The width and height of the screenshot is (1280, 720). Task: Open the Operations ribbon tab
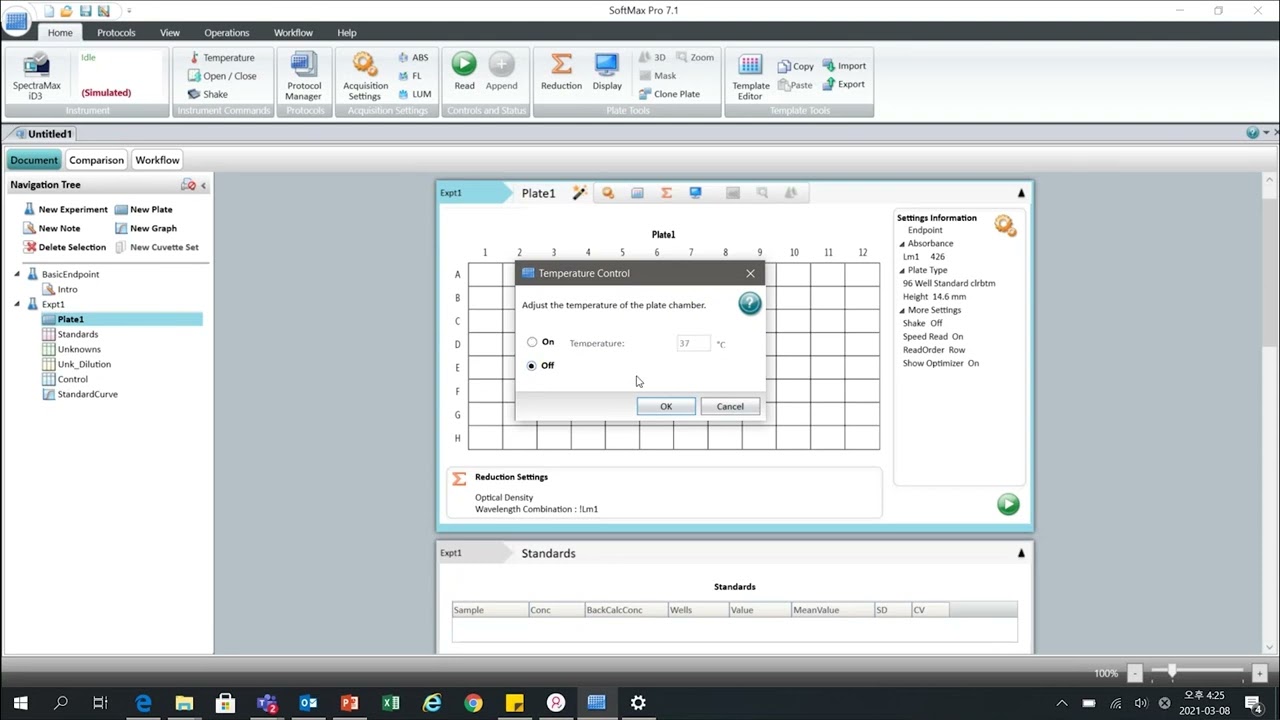pos(227,33)
